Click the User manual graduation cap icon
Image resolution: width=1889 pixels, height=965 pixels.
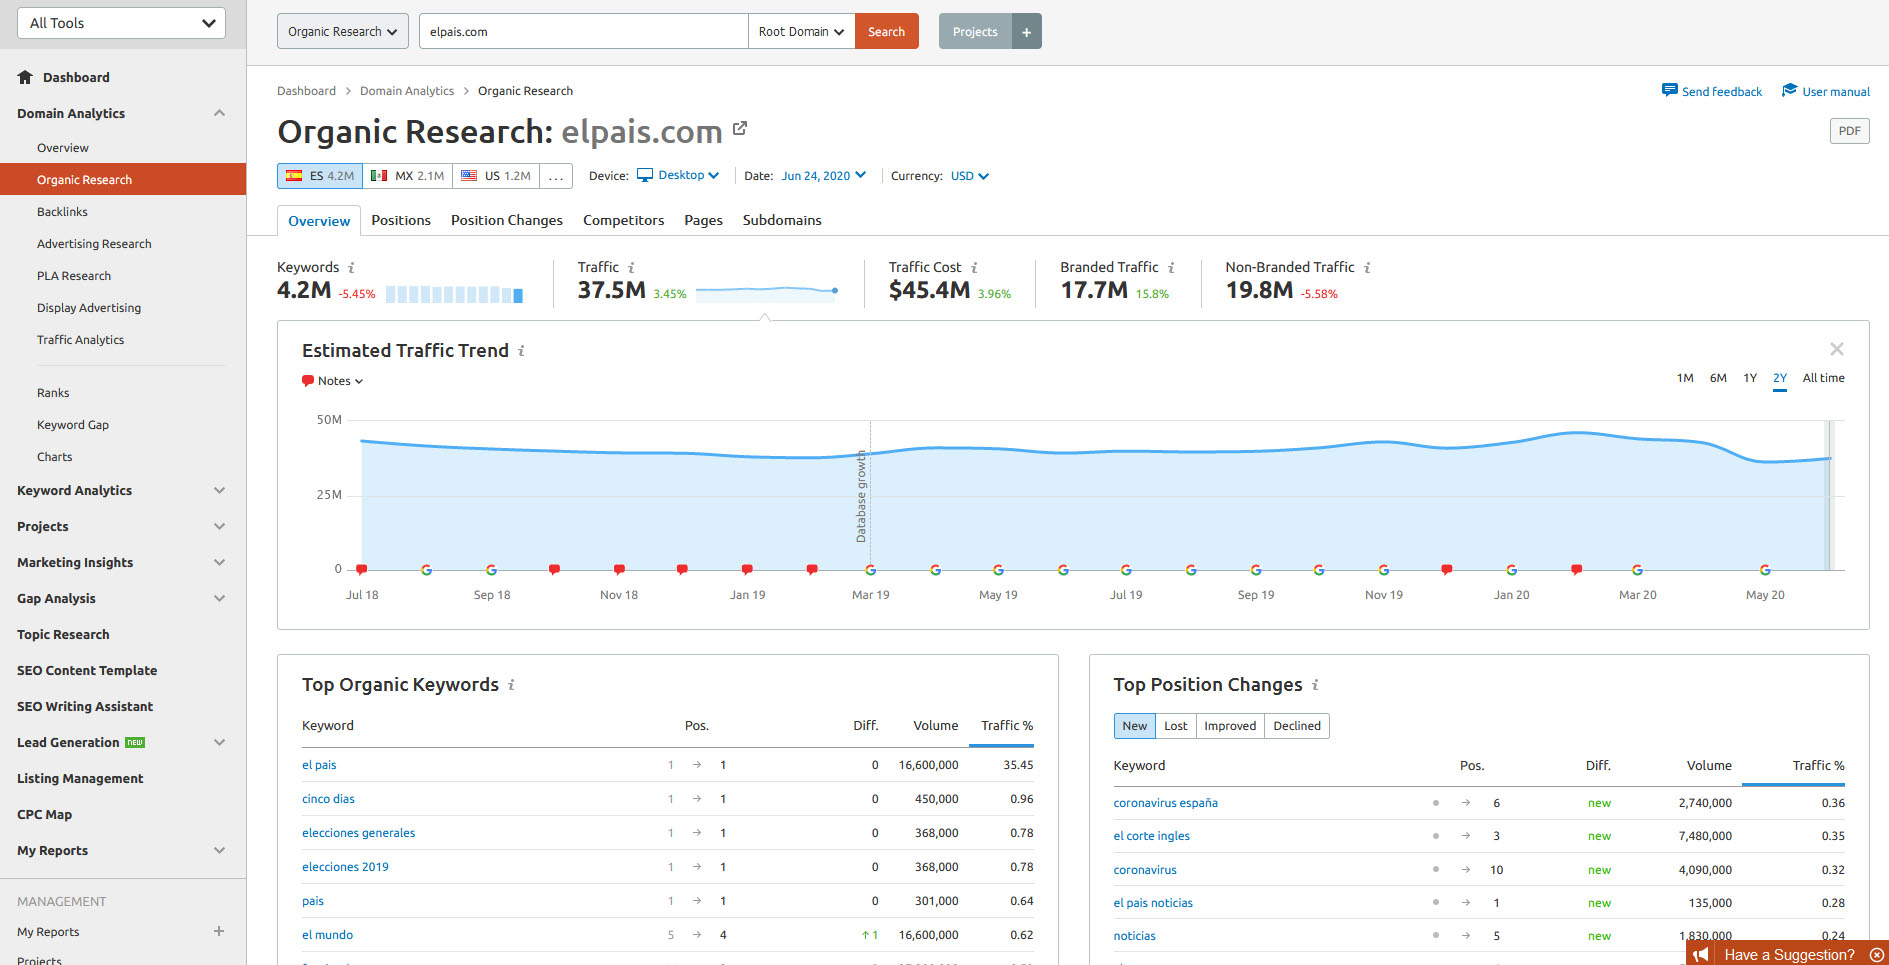(x=1790, y=90)
